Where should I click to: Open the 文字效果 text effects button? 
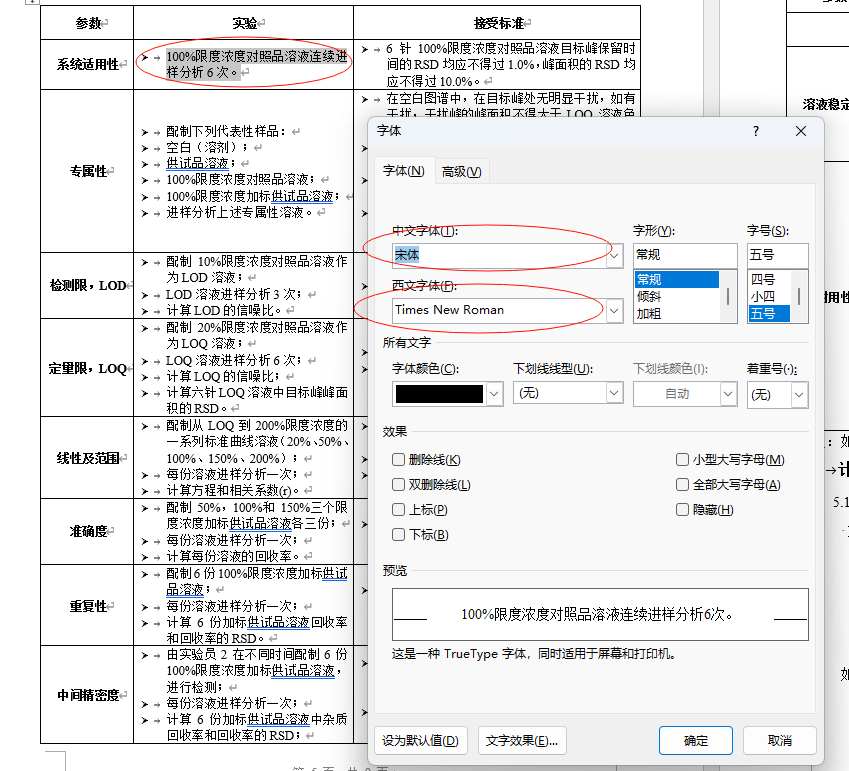[x=522, y=741]
